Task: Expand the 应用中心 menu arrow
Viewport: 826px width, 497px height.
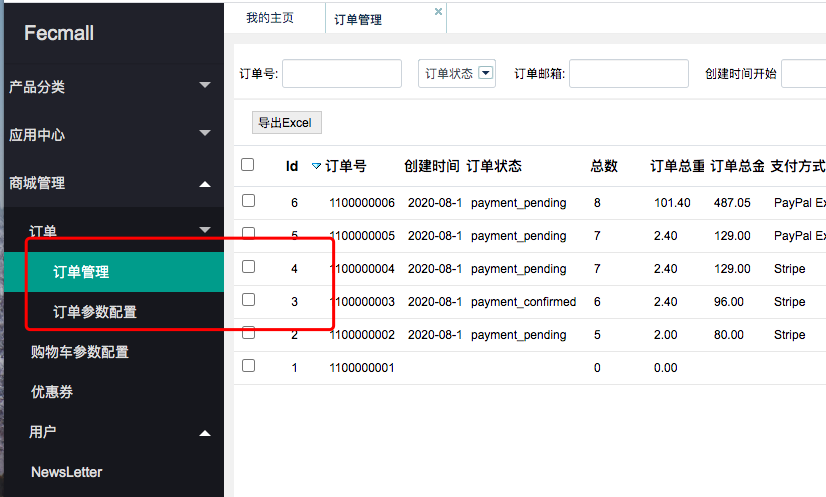Action: pos(205,133)
